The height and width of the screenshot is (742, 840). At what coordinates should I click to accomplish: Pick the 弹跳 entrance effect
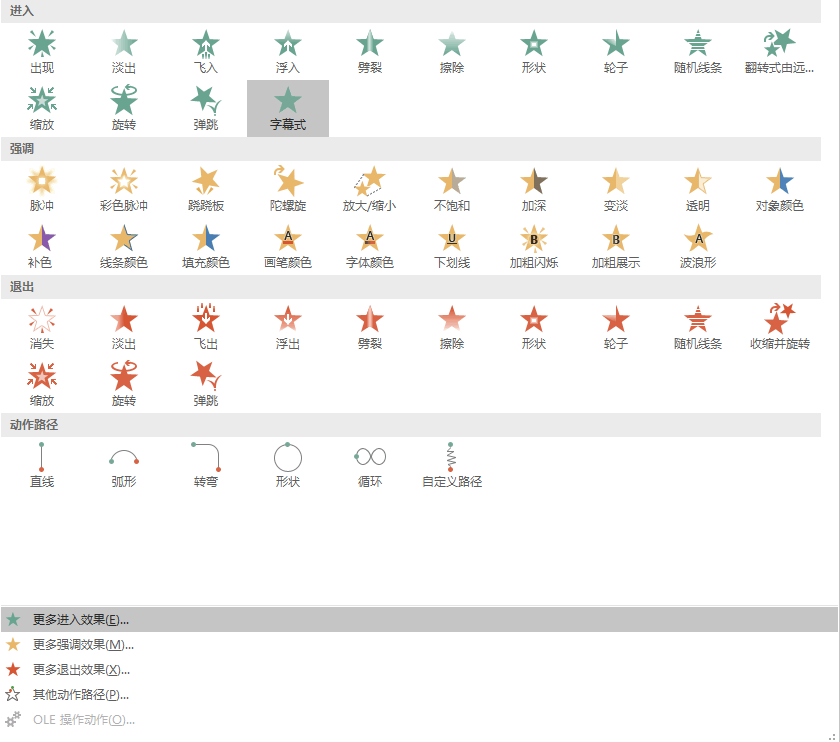206,109
